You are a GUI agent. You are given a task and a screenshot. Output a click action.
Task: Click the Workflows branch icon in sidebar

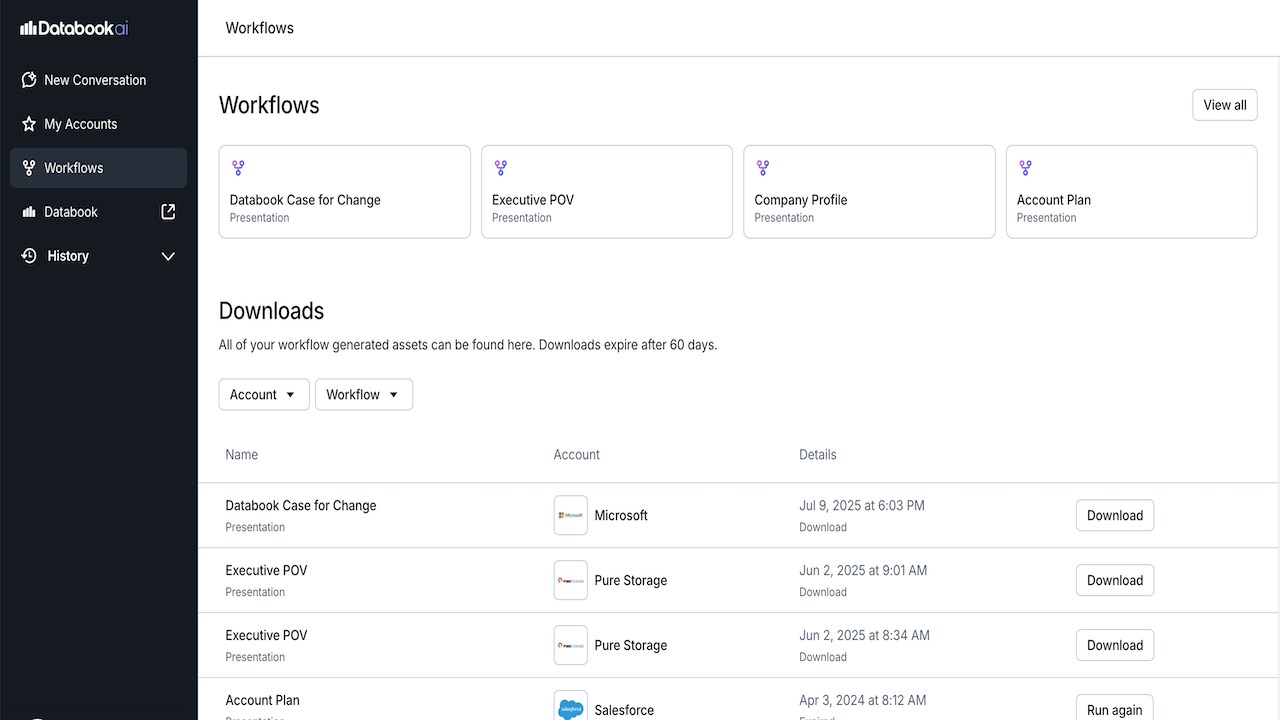point(29,168)
